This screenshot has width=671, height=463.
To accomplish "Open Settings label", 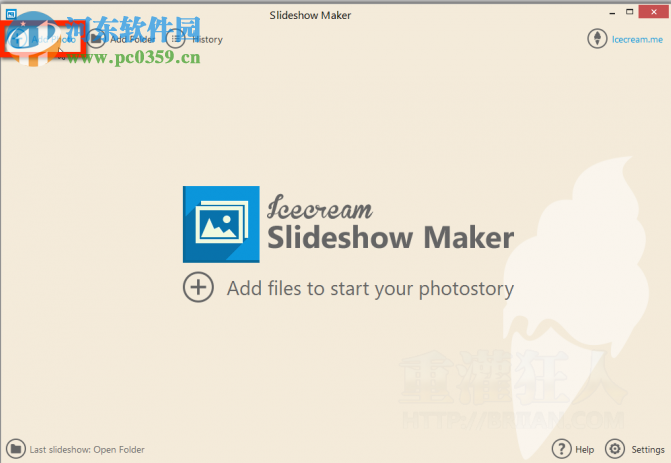I will click(x=648, y=449).
